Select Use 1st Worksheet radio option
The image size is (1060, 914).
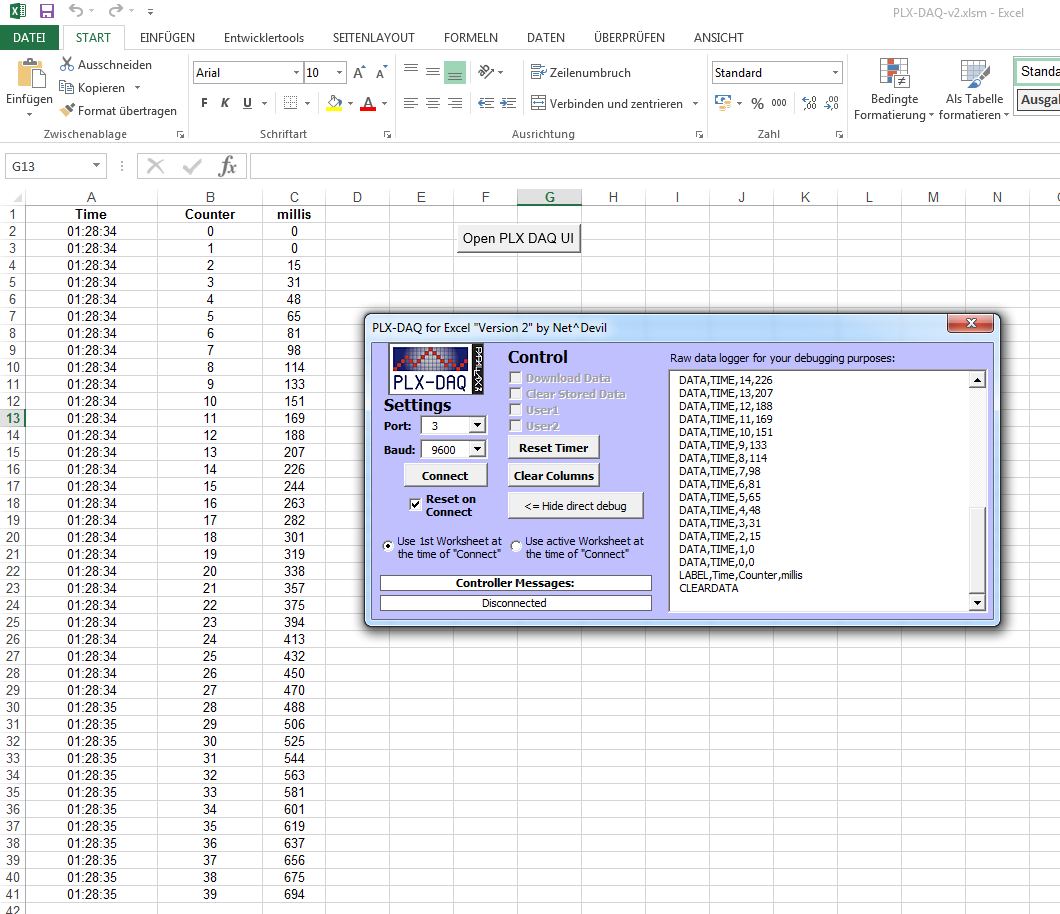pyautogui.click(x=388, y=546)
